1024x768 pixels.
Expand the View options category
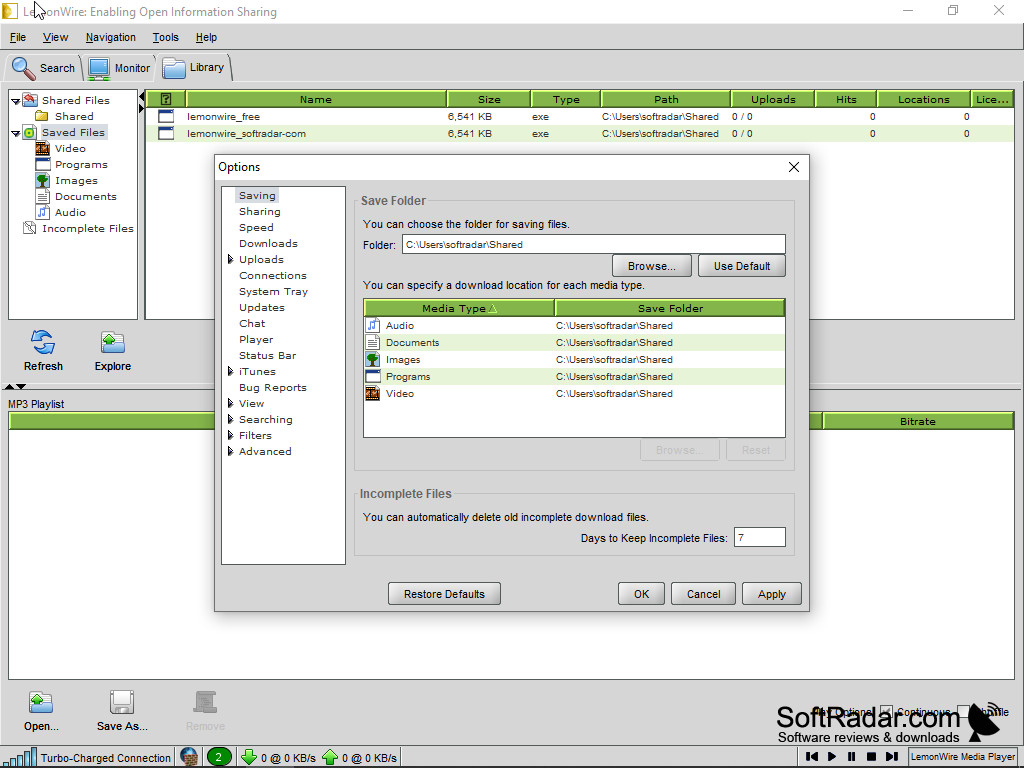231,403
